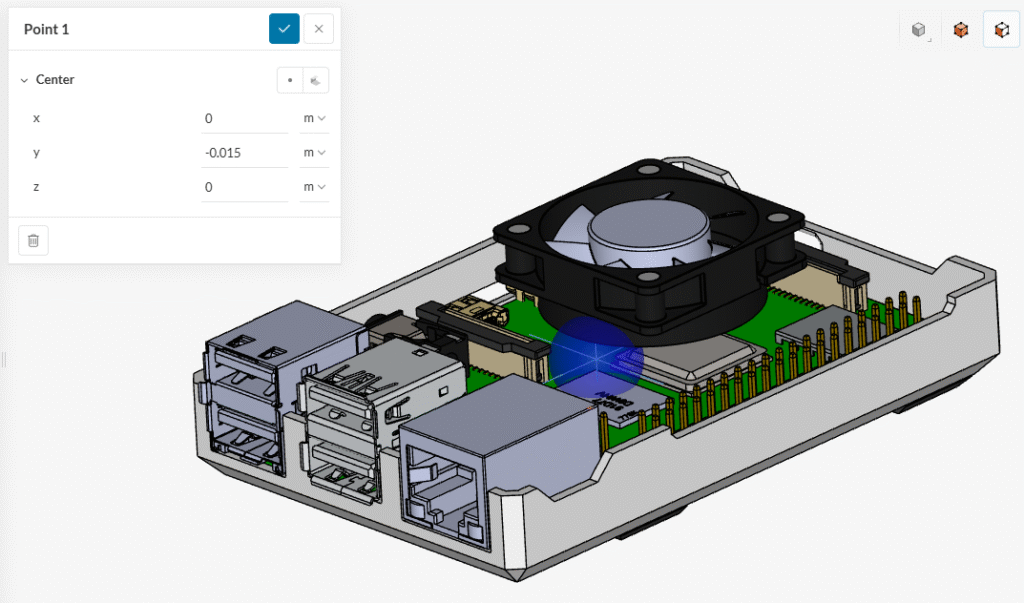Confirm Point 1 with the blue checkmark

[284, 28]
